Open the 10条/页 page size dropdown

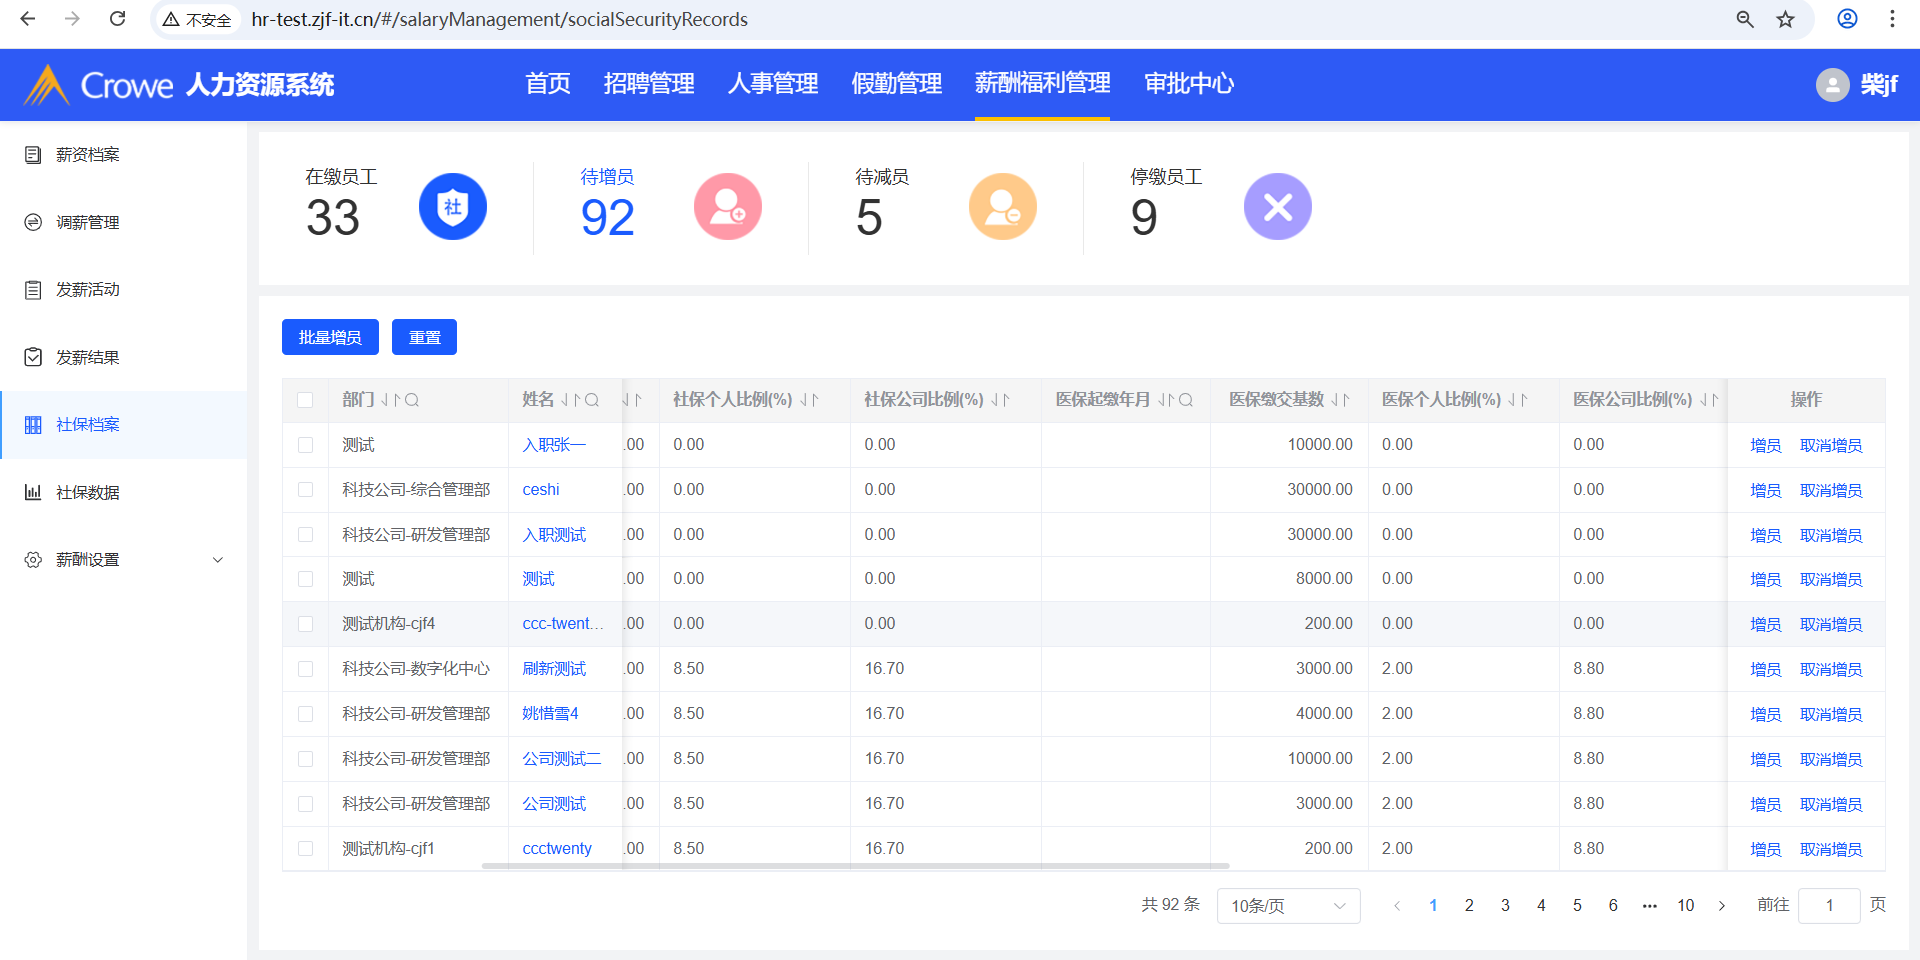(1288, 906)
